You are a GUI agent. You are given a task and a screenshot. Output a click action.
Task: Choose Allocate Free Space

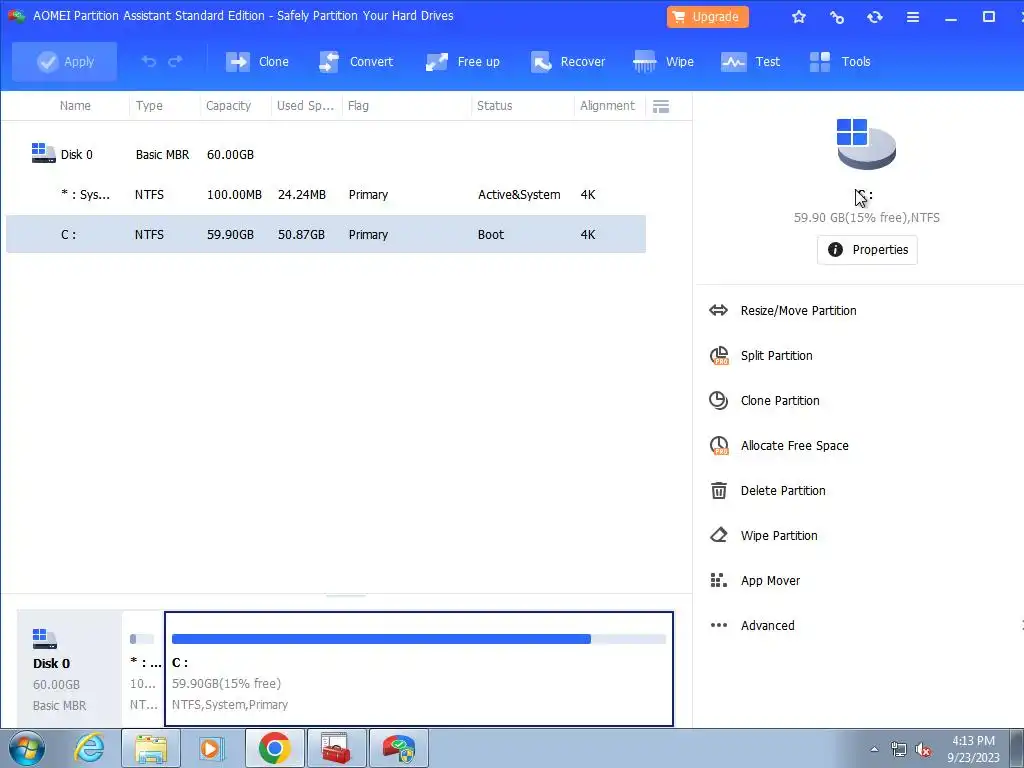click(x=794, y=445)
